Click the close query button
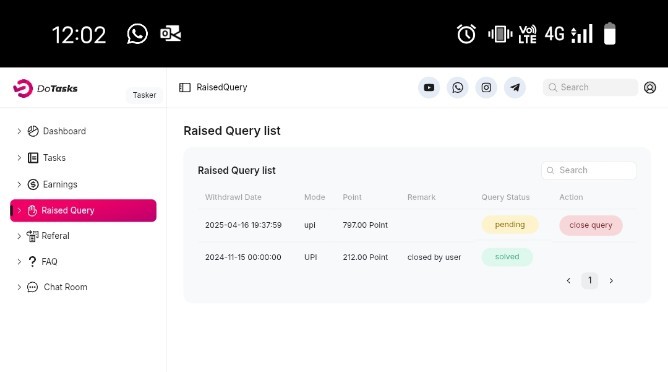Image resolution: width=668 pixels, height=372 pixels. pyautogui.click(x=591, y=225)
